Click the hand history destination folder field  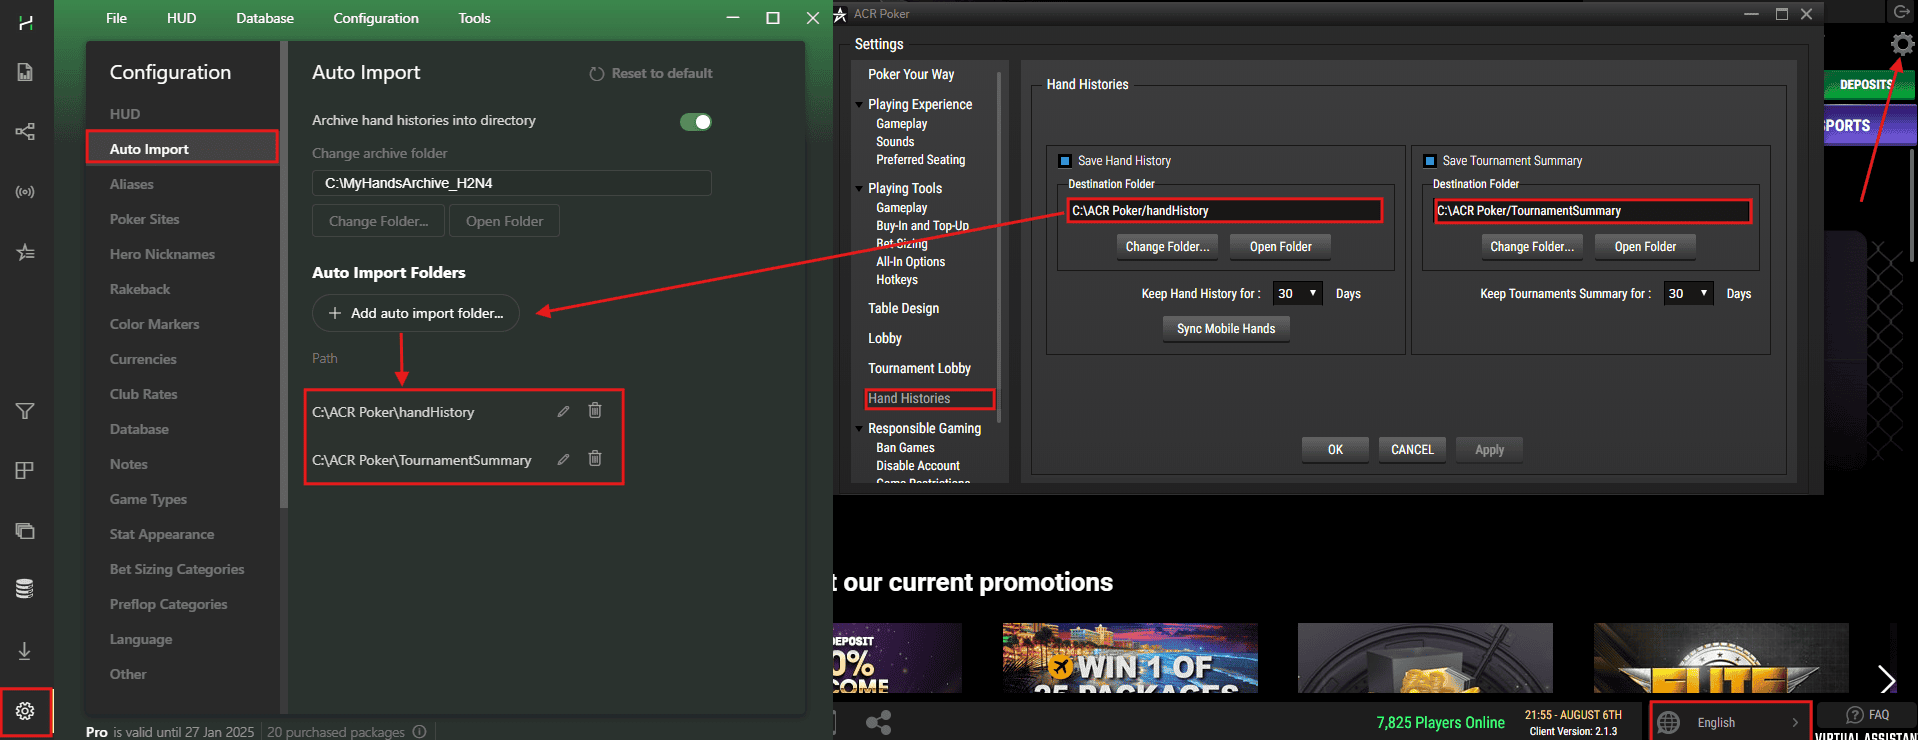[x=1225, y=211]
